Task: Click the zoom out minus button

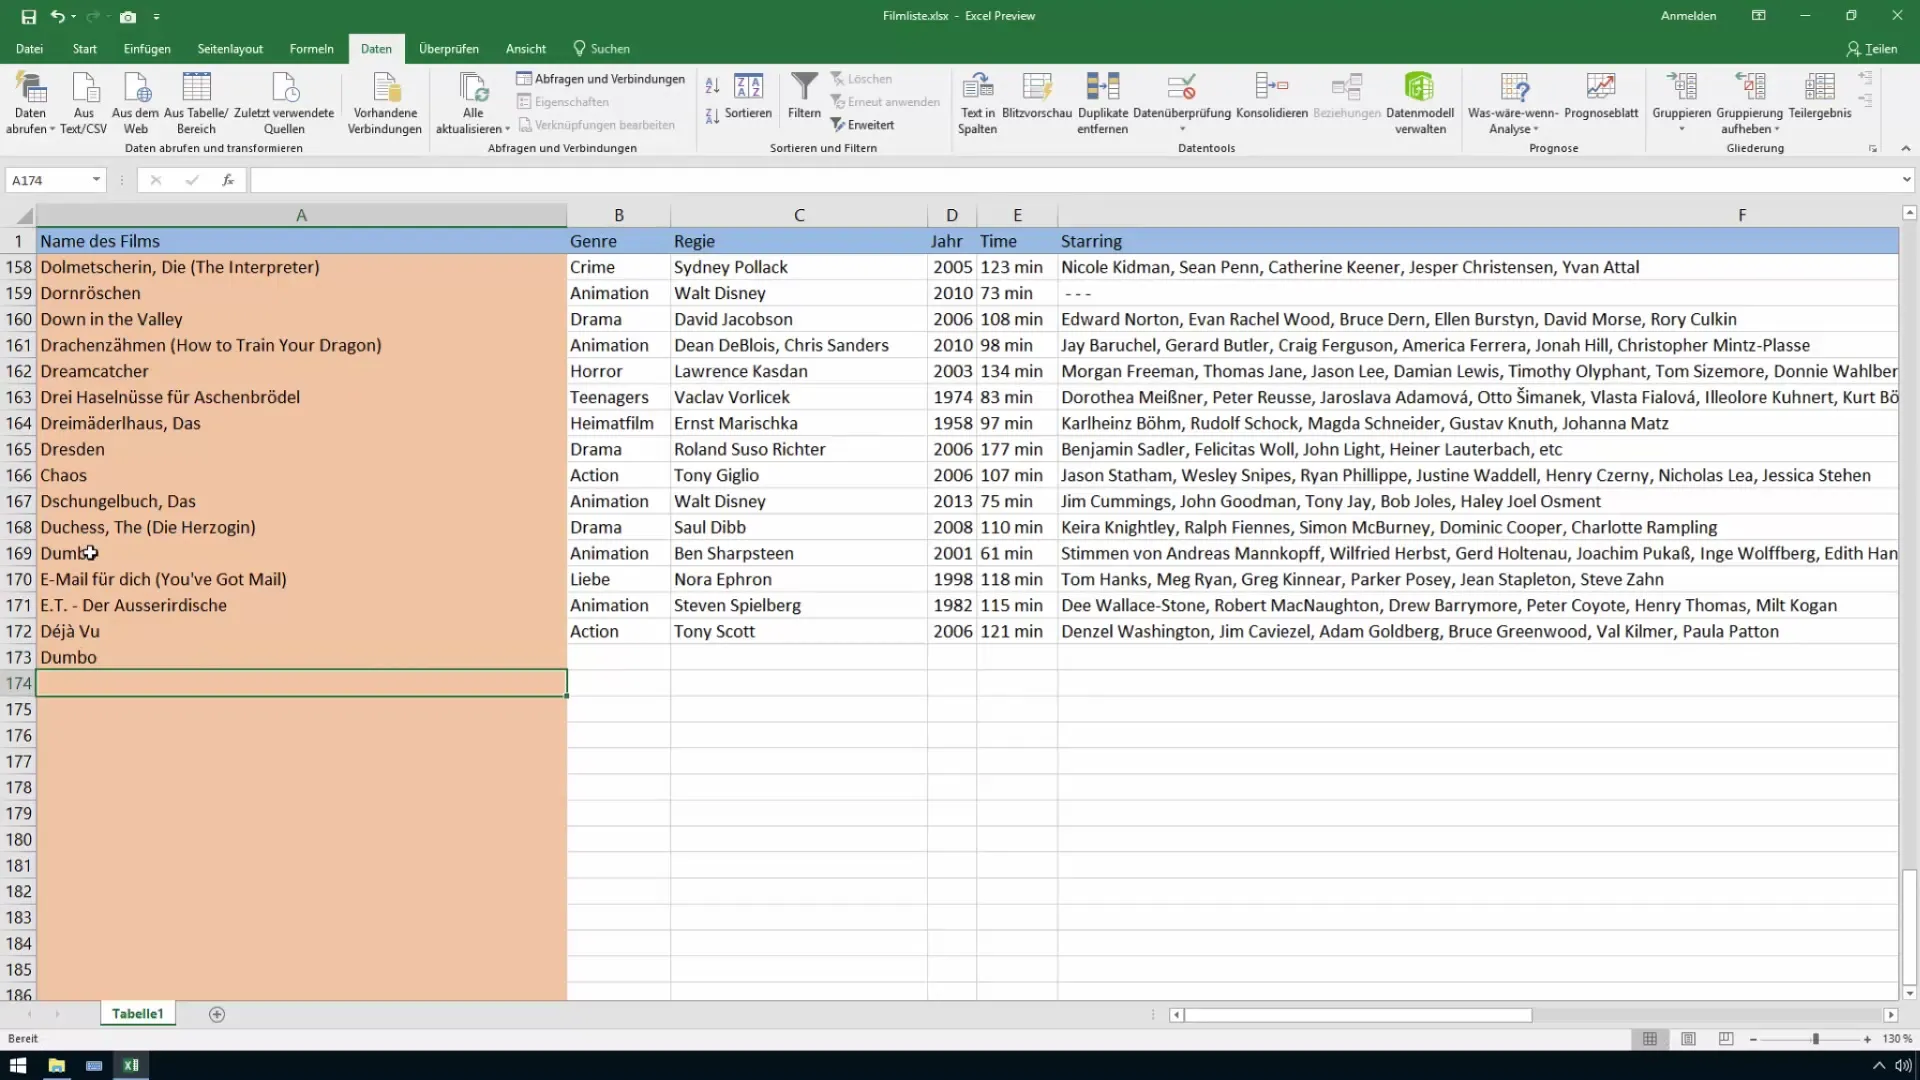Action: 1753,1039
